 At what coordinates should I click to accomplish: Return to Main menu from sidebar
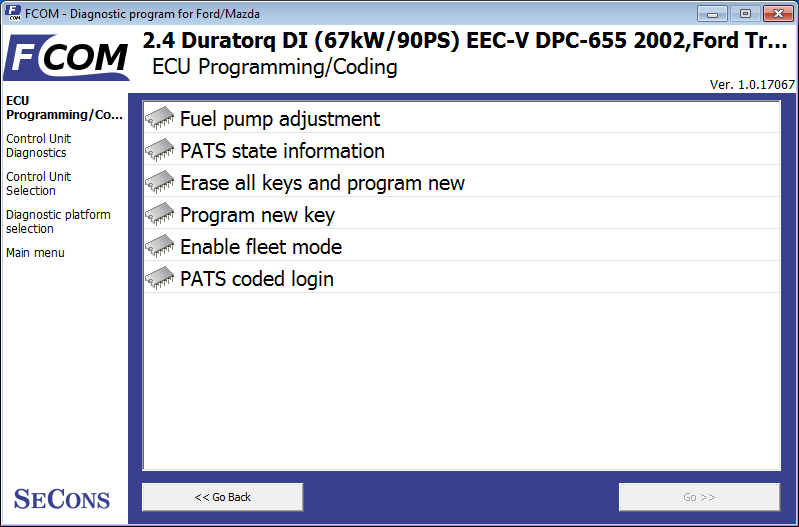point(35,253)
